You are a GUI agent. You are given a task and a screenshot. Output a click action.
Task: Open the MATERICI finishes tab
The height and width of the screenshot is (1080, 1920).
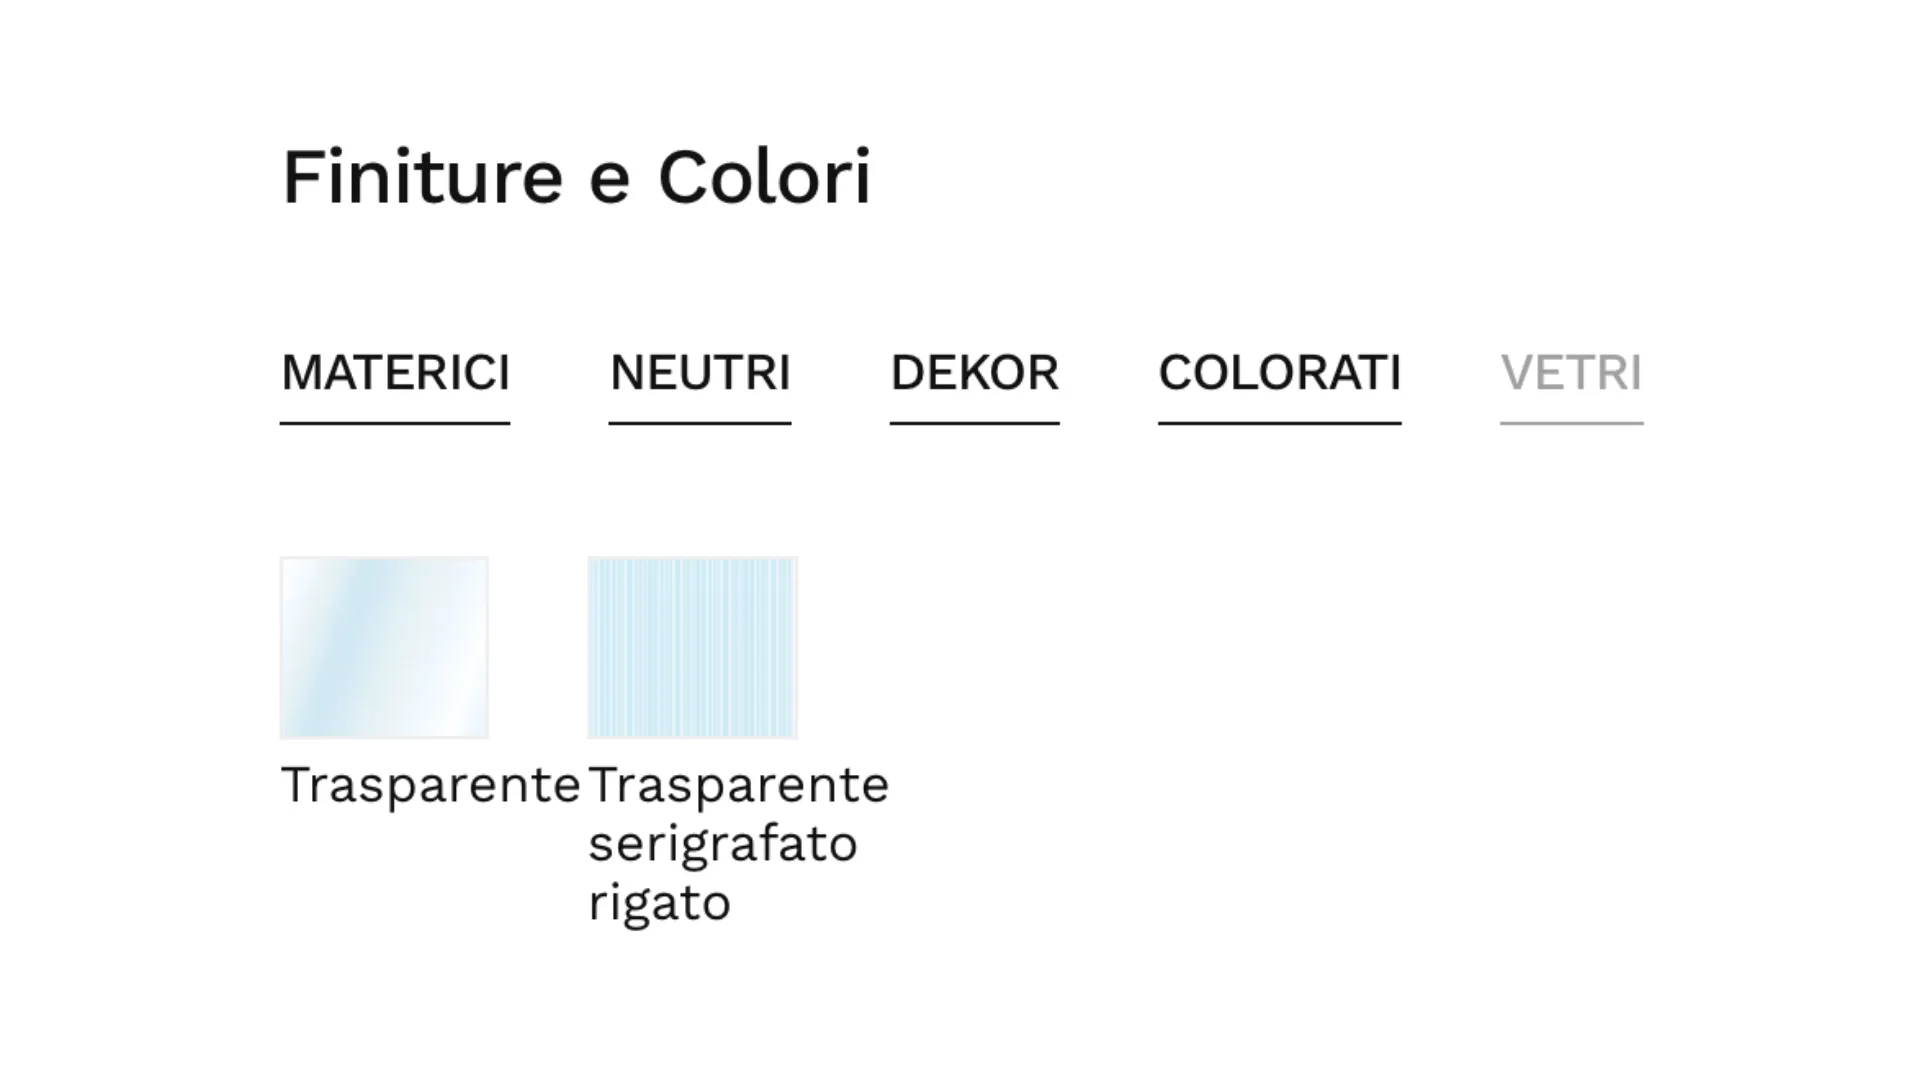(x=395, y=373)
